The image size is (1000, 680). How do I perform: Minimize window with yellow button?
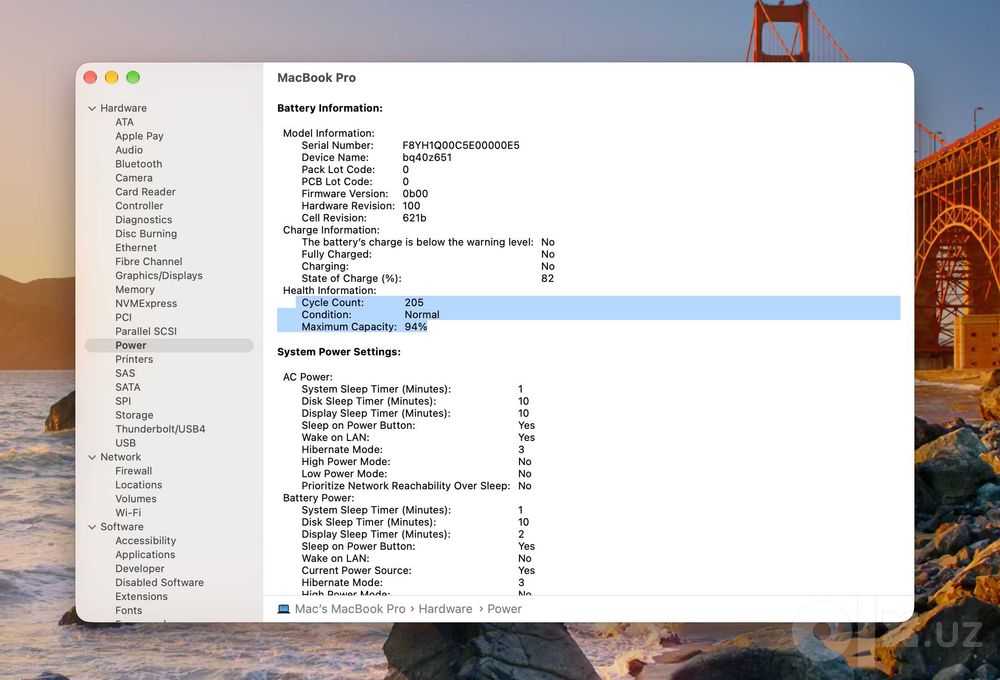point(112,77)
